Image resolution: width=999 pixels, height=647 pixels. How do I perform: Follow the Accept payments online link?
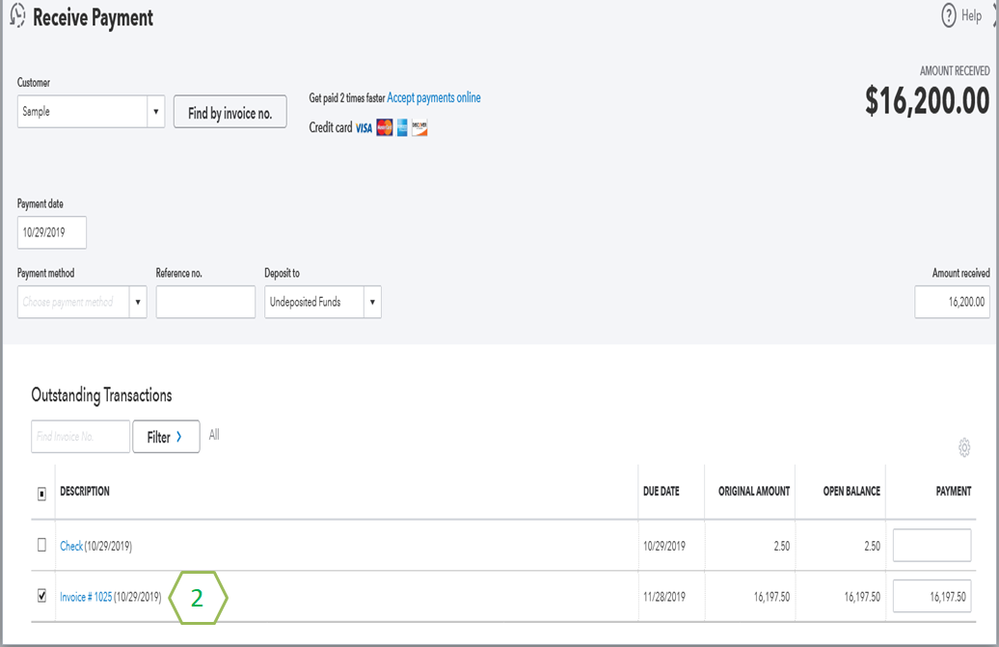coord(434,98)
